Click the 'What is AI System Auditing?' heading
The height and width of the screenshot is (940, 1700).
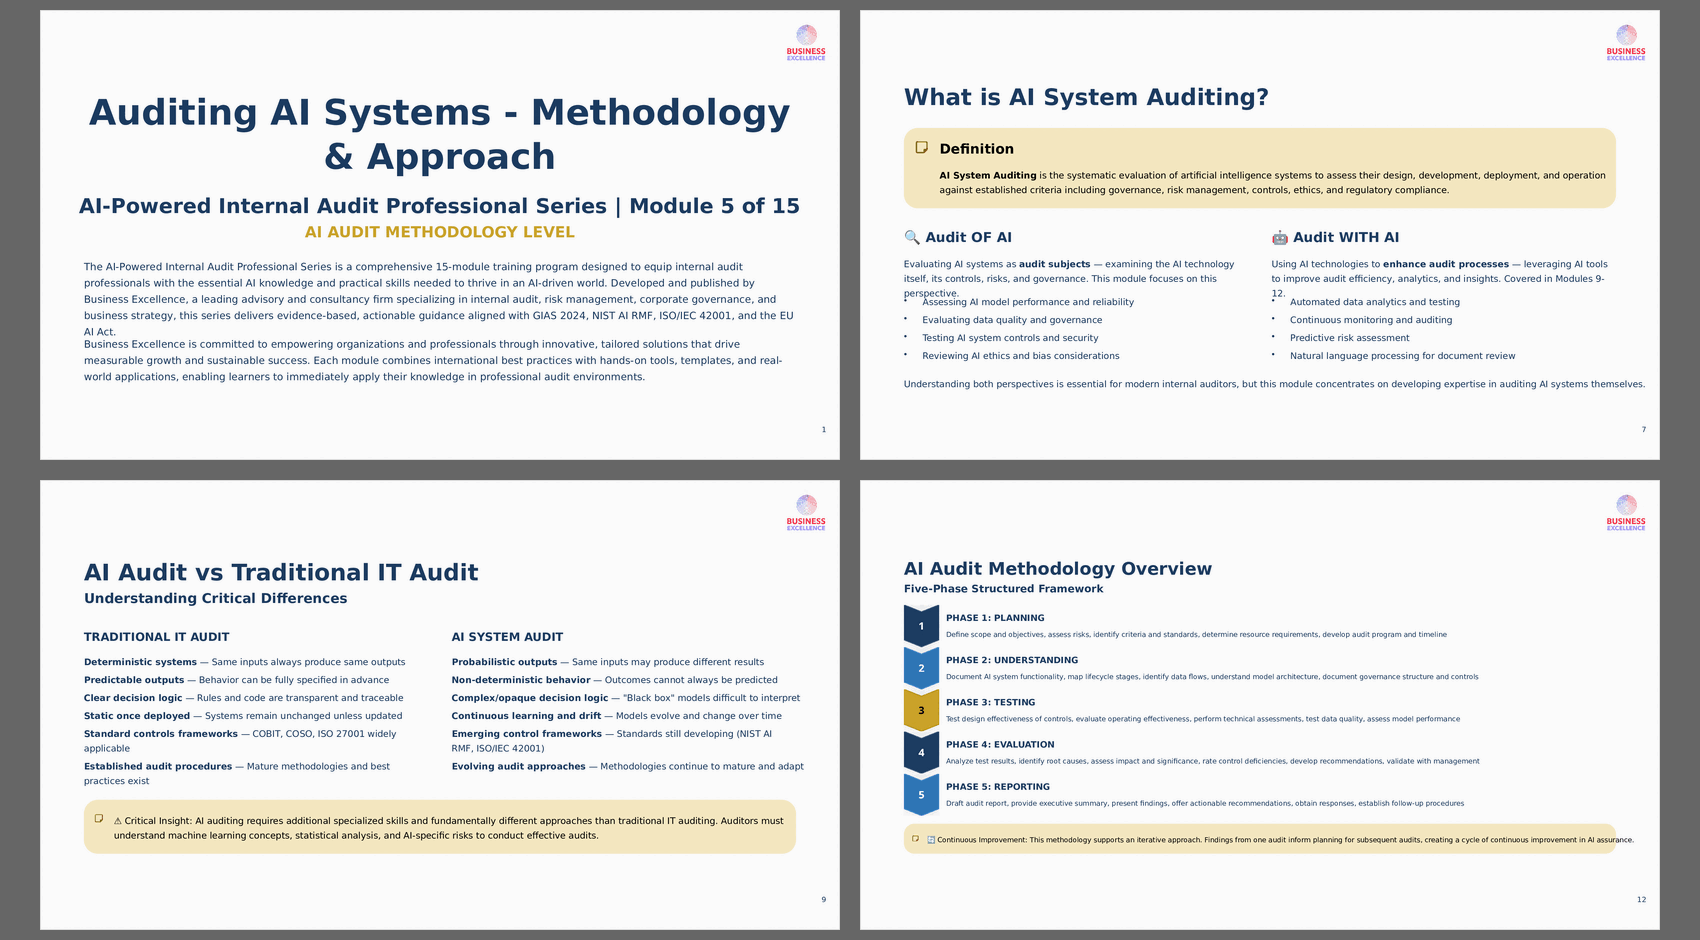pos(1086,97)
